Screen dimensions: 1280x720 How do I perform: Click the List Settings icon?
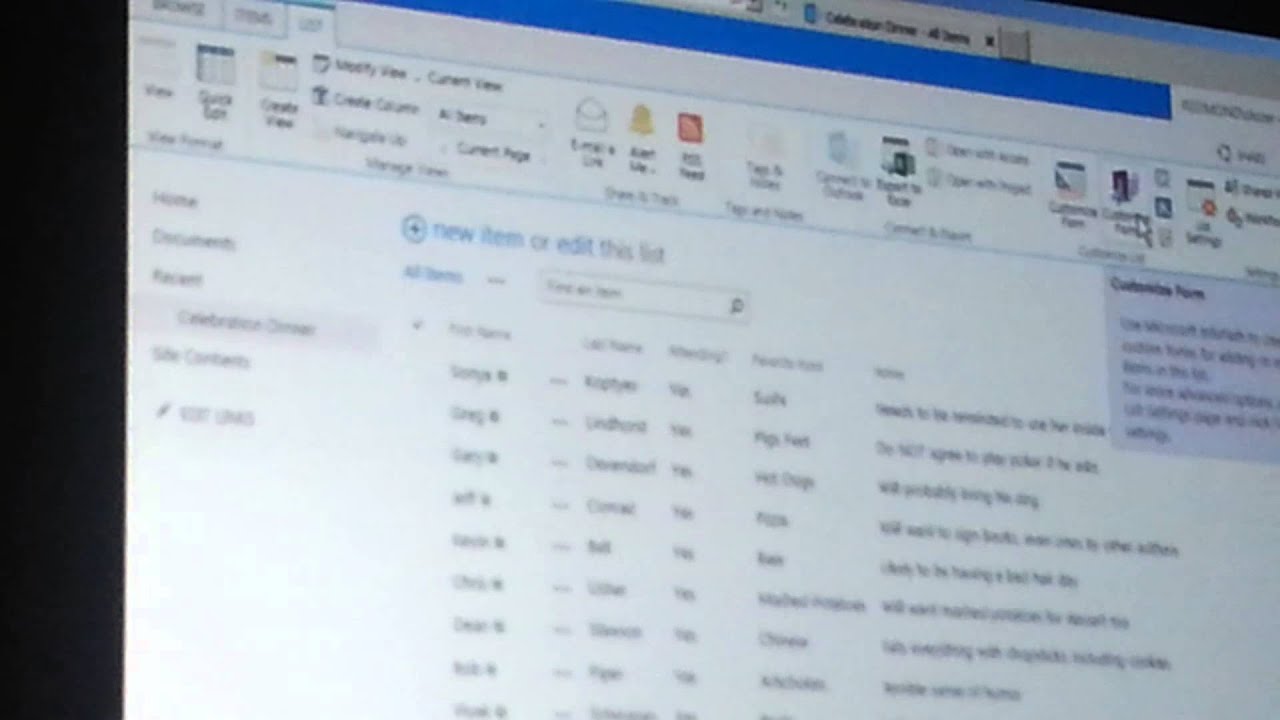1201,199
